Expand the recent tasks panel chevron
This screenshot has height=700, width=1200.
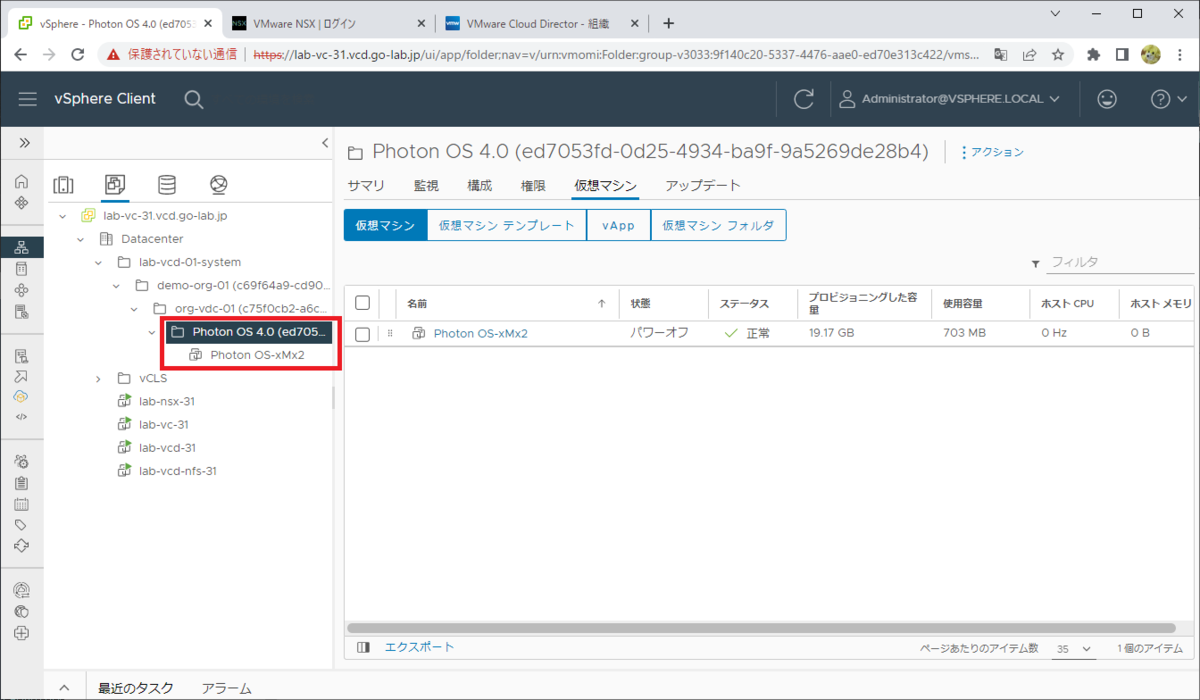tap(64, 688)
